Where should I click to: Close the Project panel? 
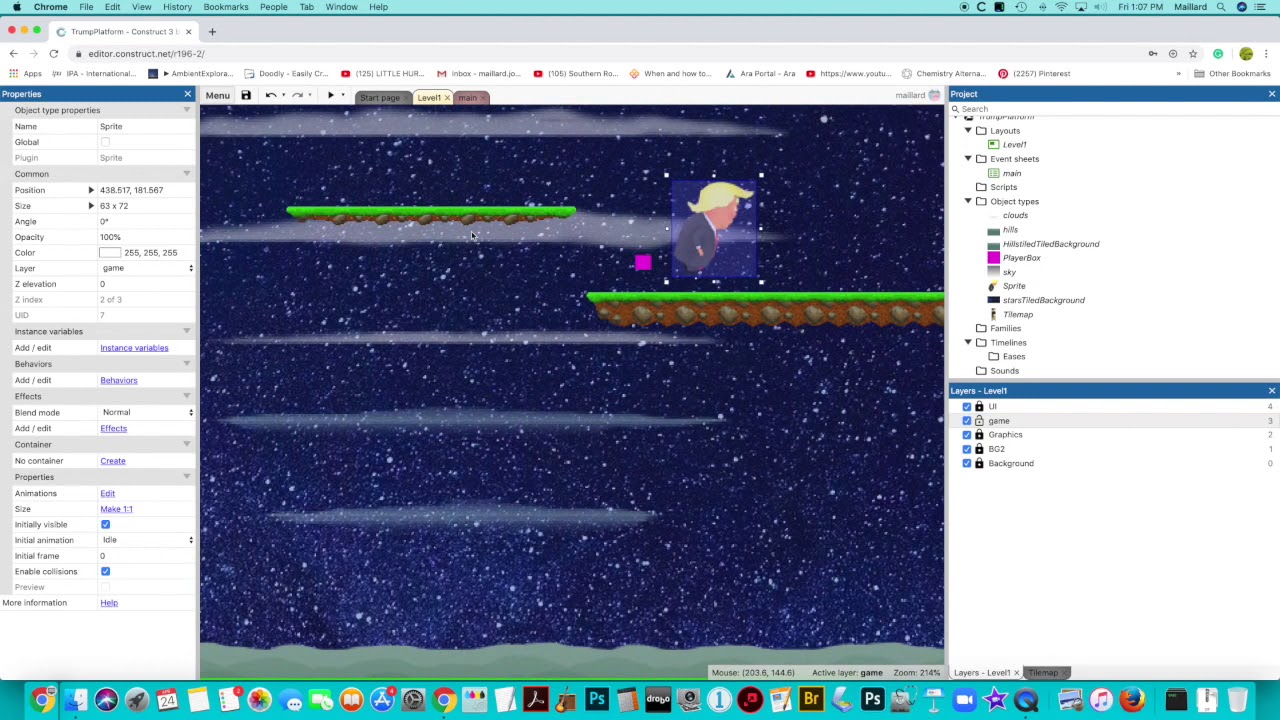pos(1272,94)
